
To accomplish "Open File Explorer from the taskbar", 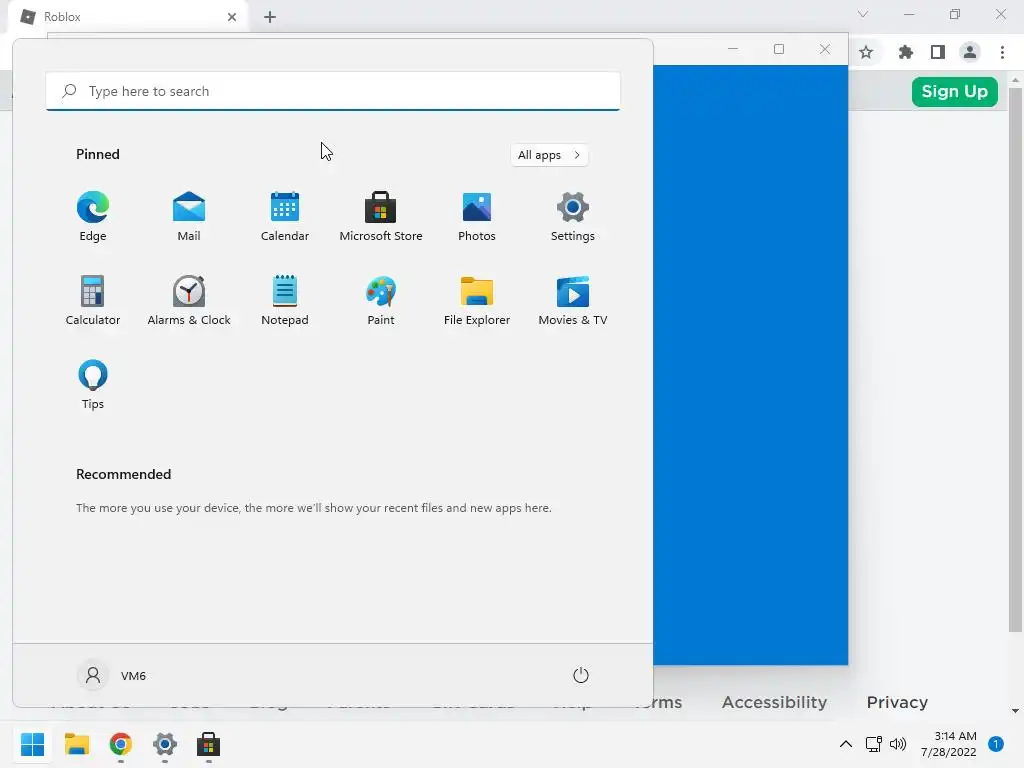I will (76, 744).
